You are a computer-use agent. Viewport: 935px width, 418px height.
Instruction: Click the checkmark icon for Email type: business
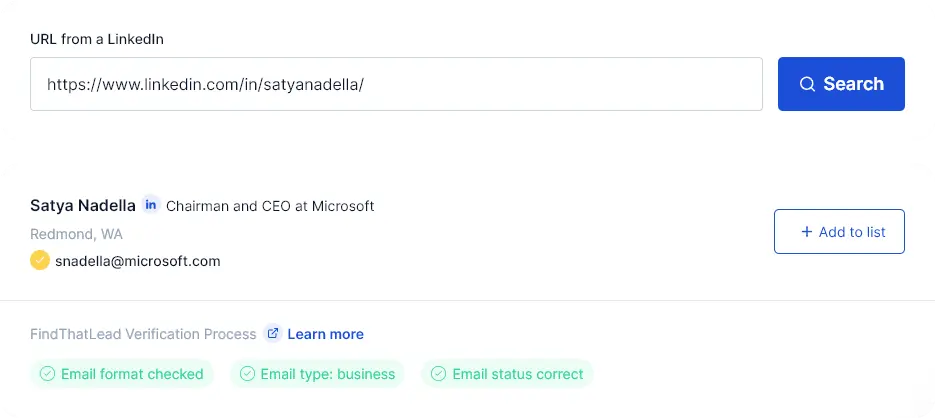click(247, 374)
